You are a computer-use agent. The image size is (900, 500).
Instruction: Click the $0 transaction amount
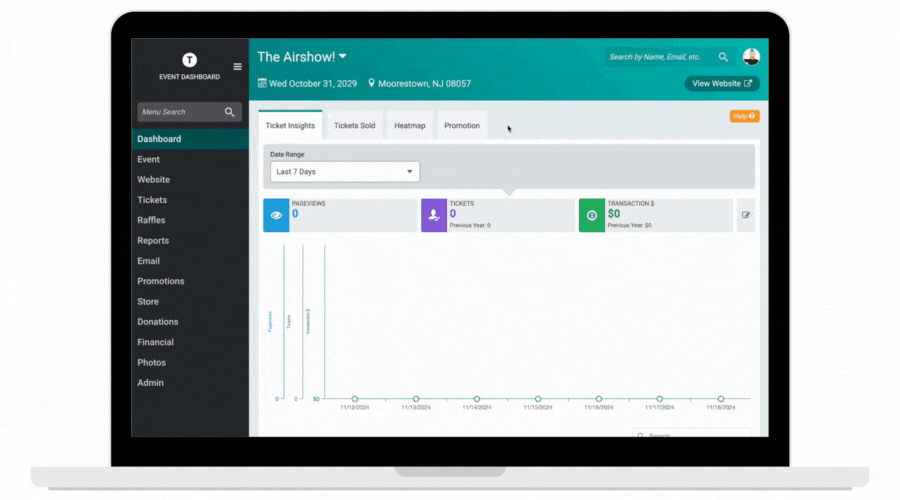tap(614, 214)
